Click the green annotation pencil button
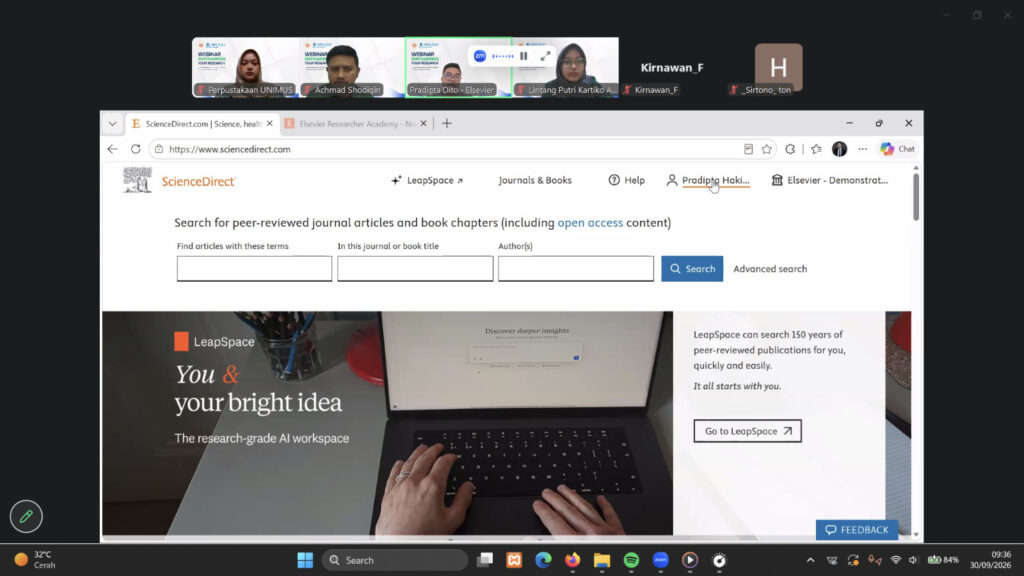This screenshot has height=576, width=1024. point(26,517)
